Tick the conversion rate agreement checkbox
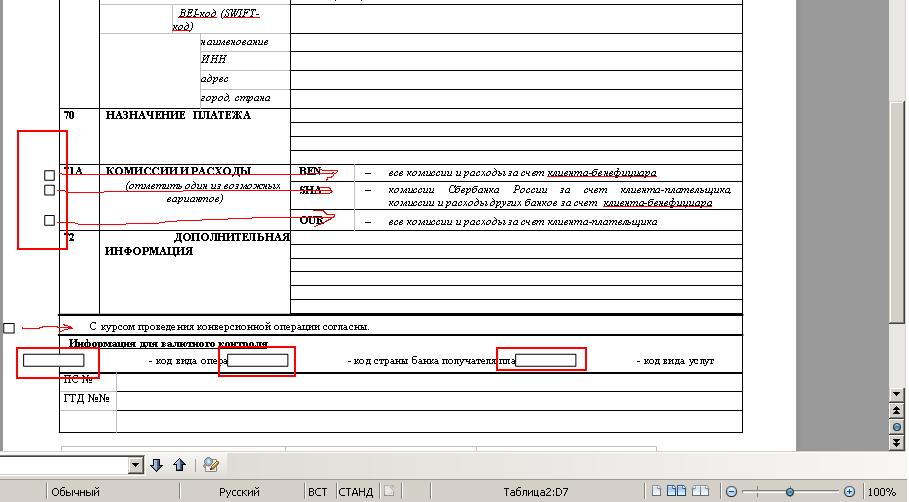Viewport: 909px width, 502px height. coord(9,328)
